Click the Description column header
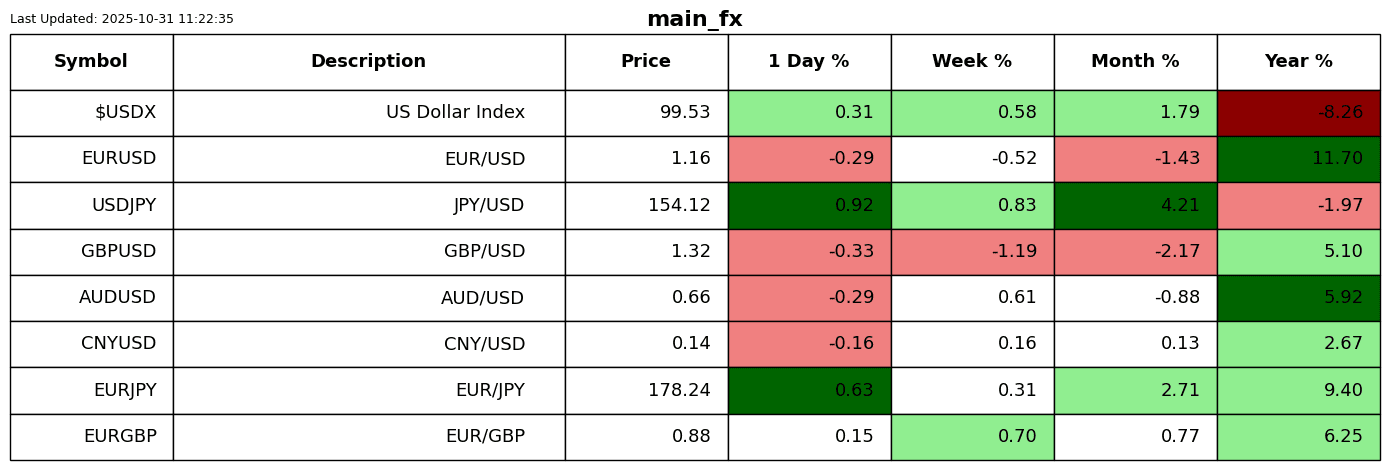1390x470 pixels. 368,62
